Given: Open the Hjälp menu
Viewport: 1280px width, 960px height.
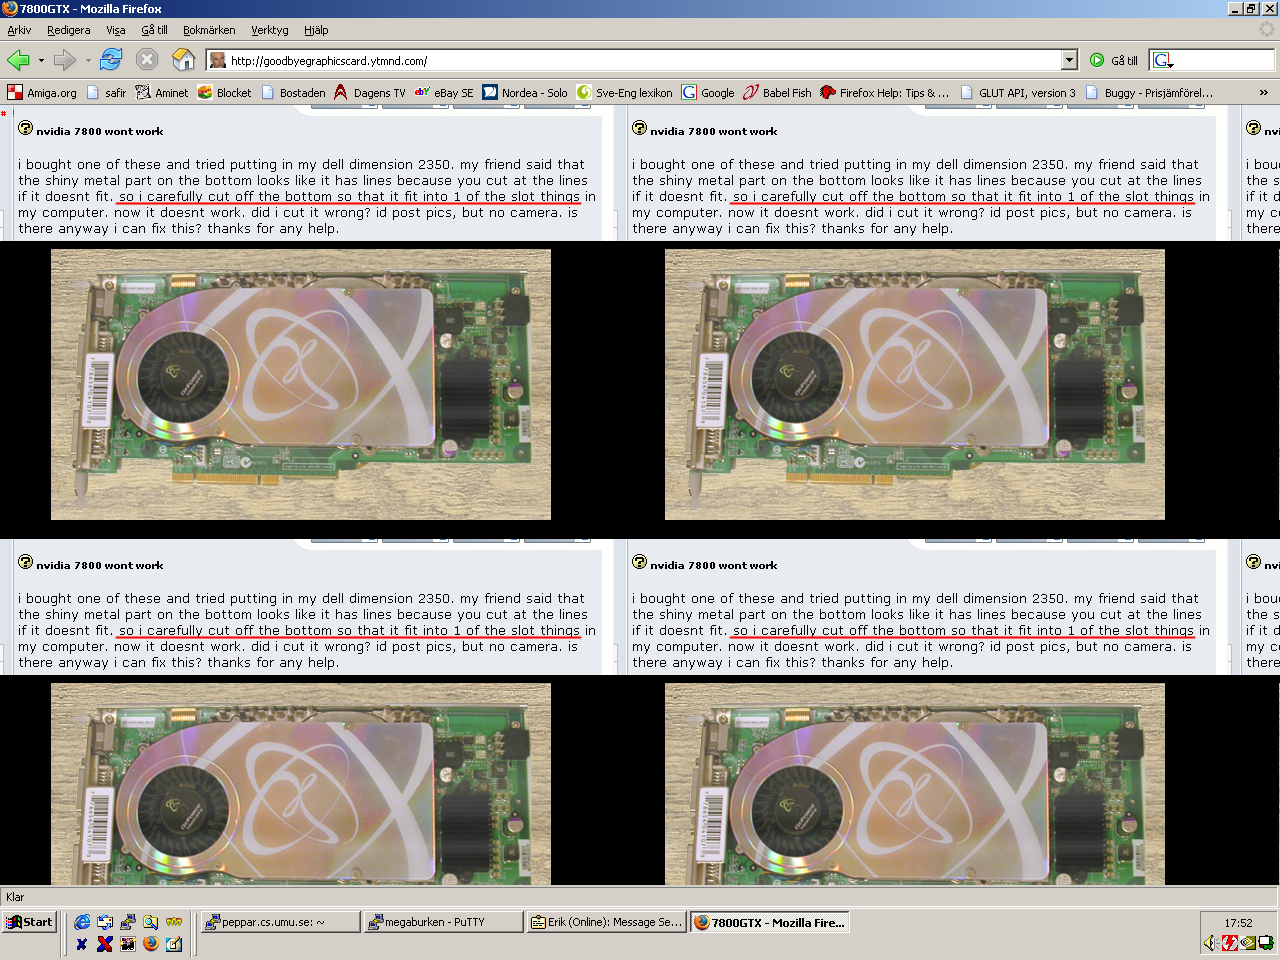Looking at the screenshot, I should click(316, 30).
